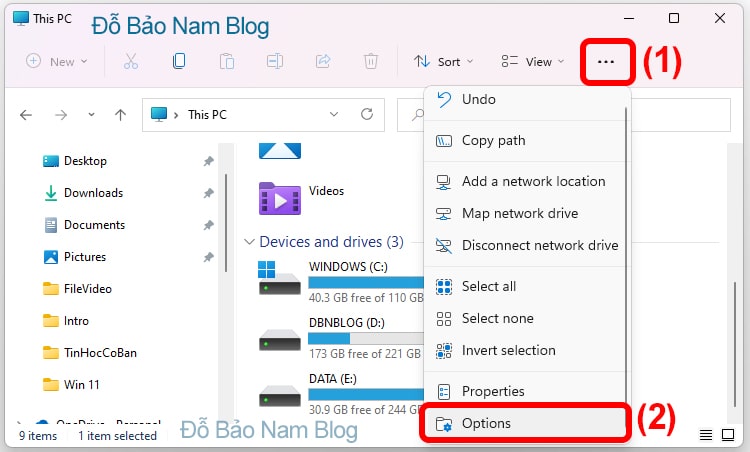Click the Paste clipboard icon
The image size is (750, 452).
227,62
